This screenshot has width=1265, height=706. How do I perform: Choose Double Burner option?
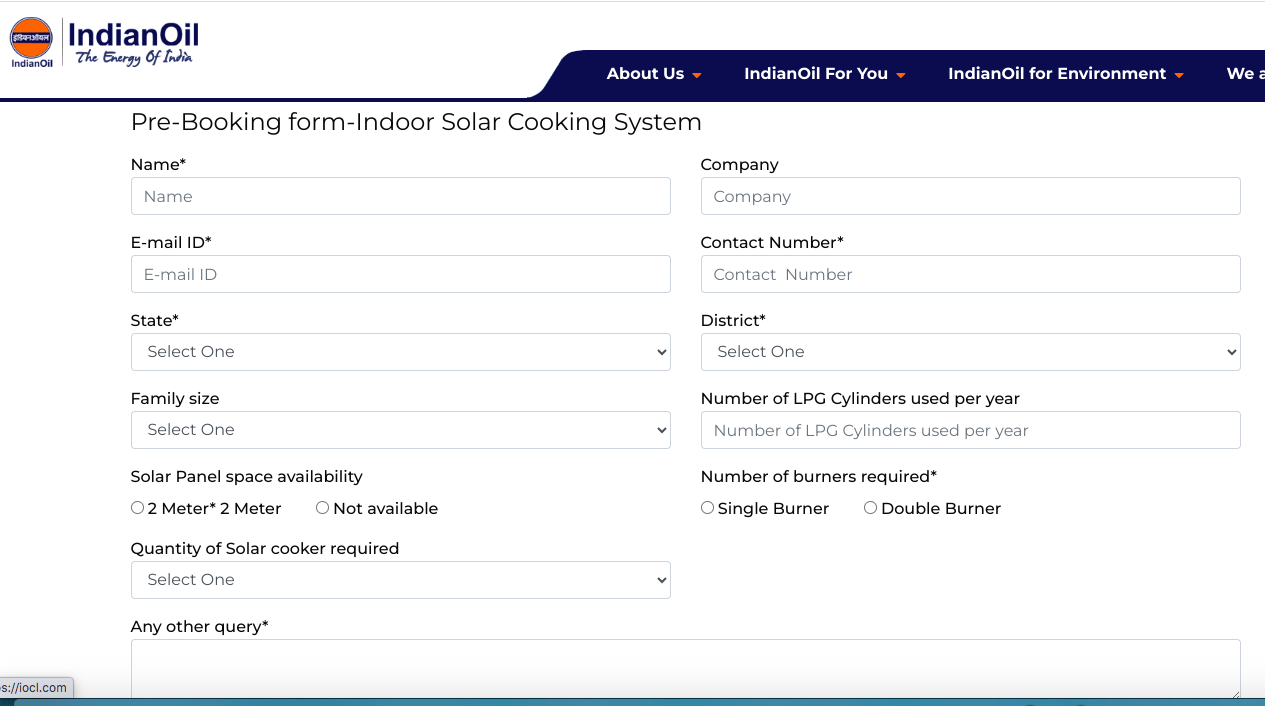[870, 507]
